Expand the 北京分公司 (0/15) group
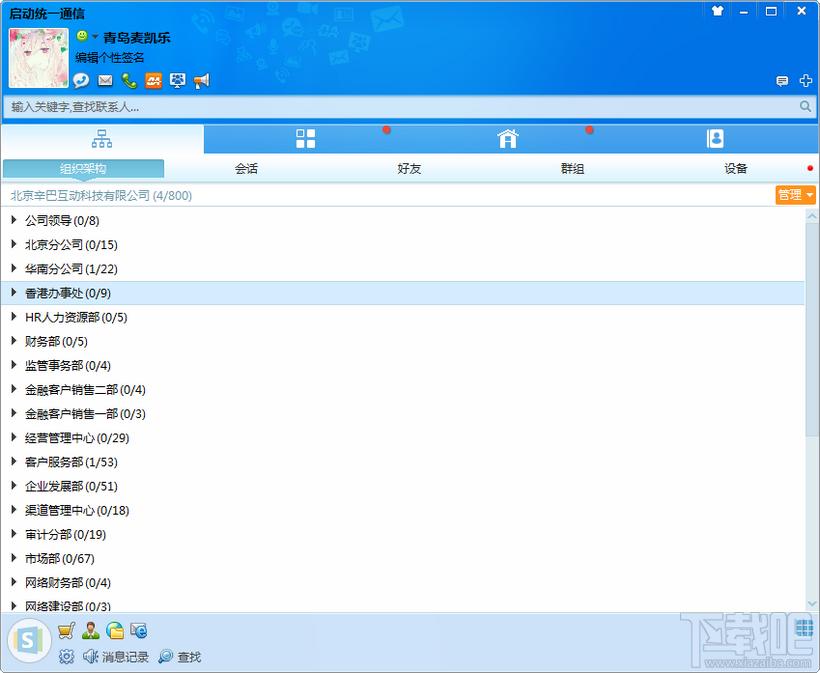Image resolution: width=820 pixels, height=673 pixels. 14,244
